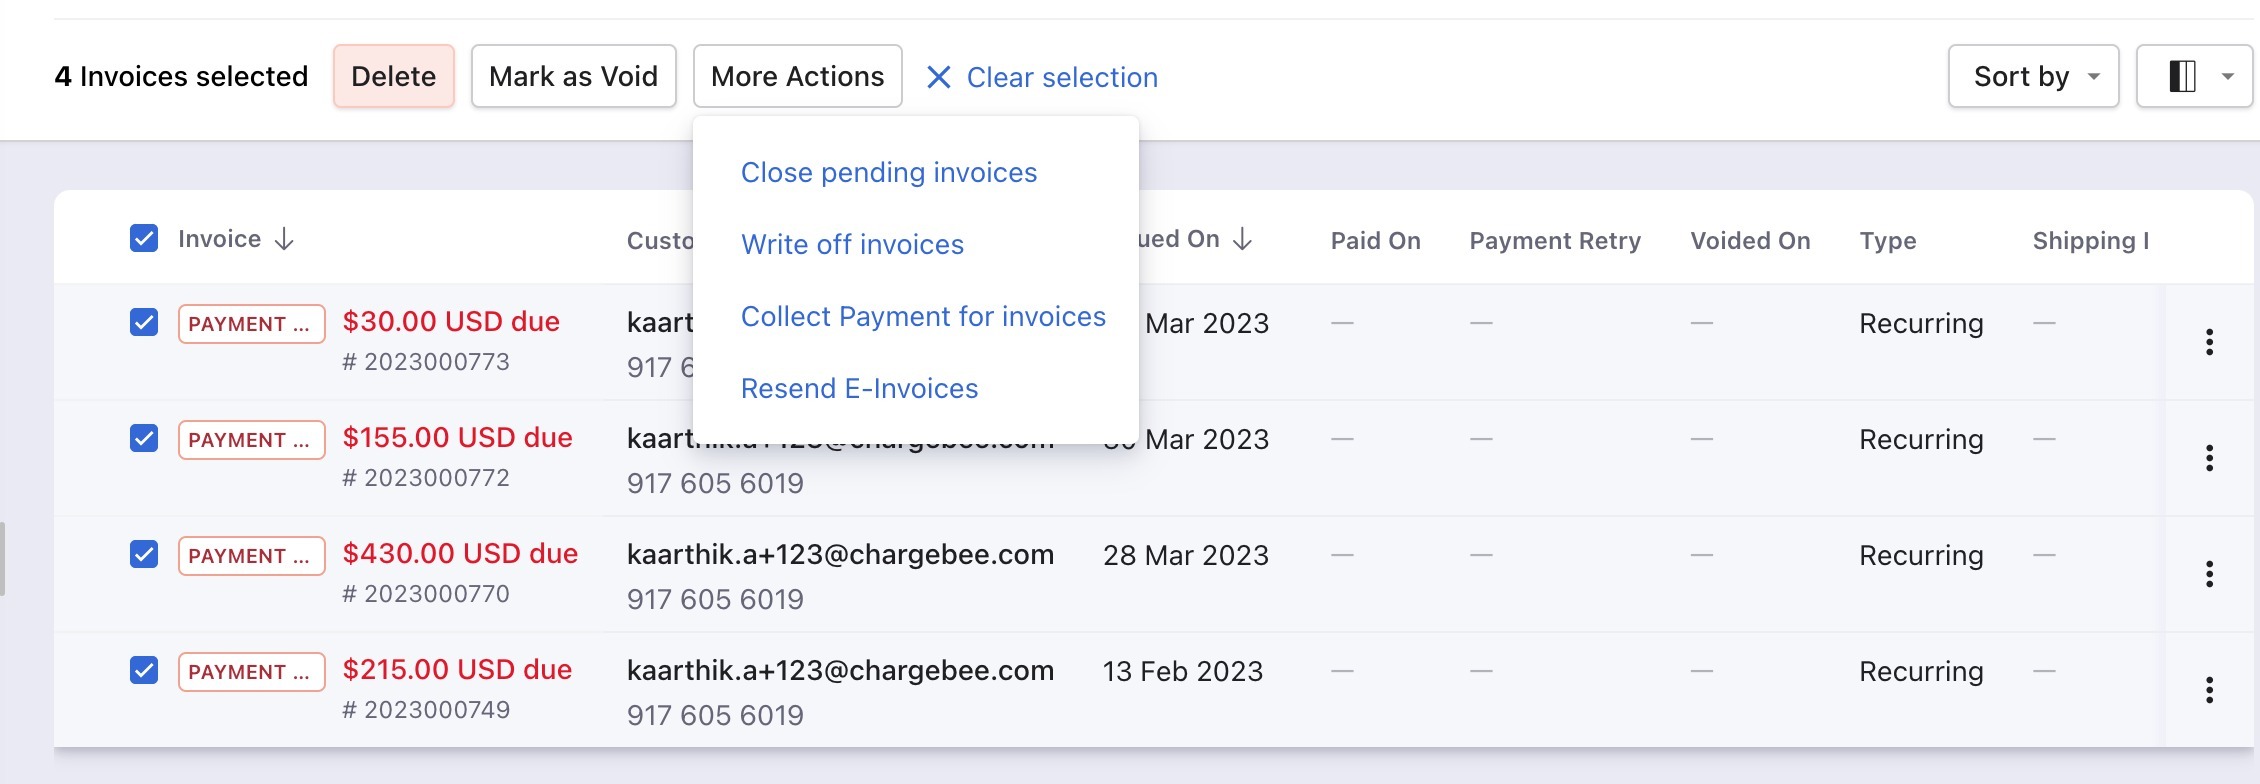
Task: Click Mark as Void button
Action: tap(573, 76)
